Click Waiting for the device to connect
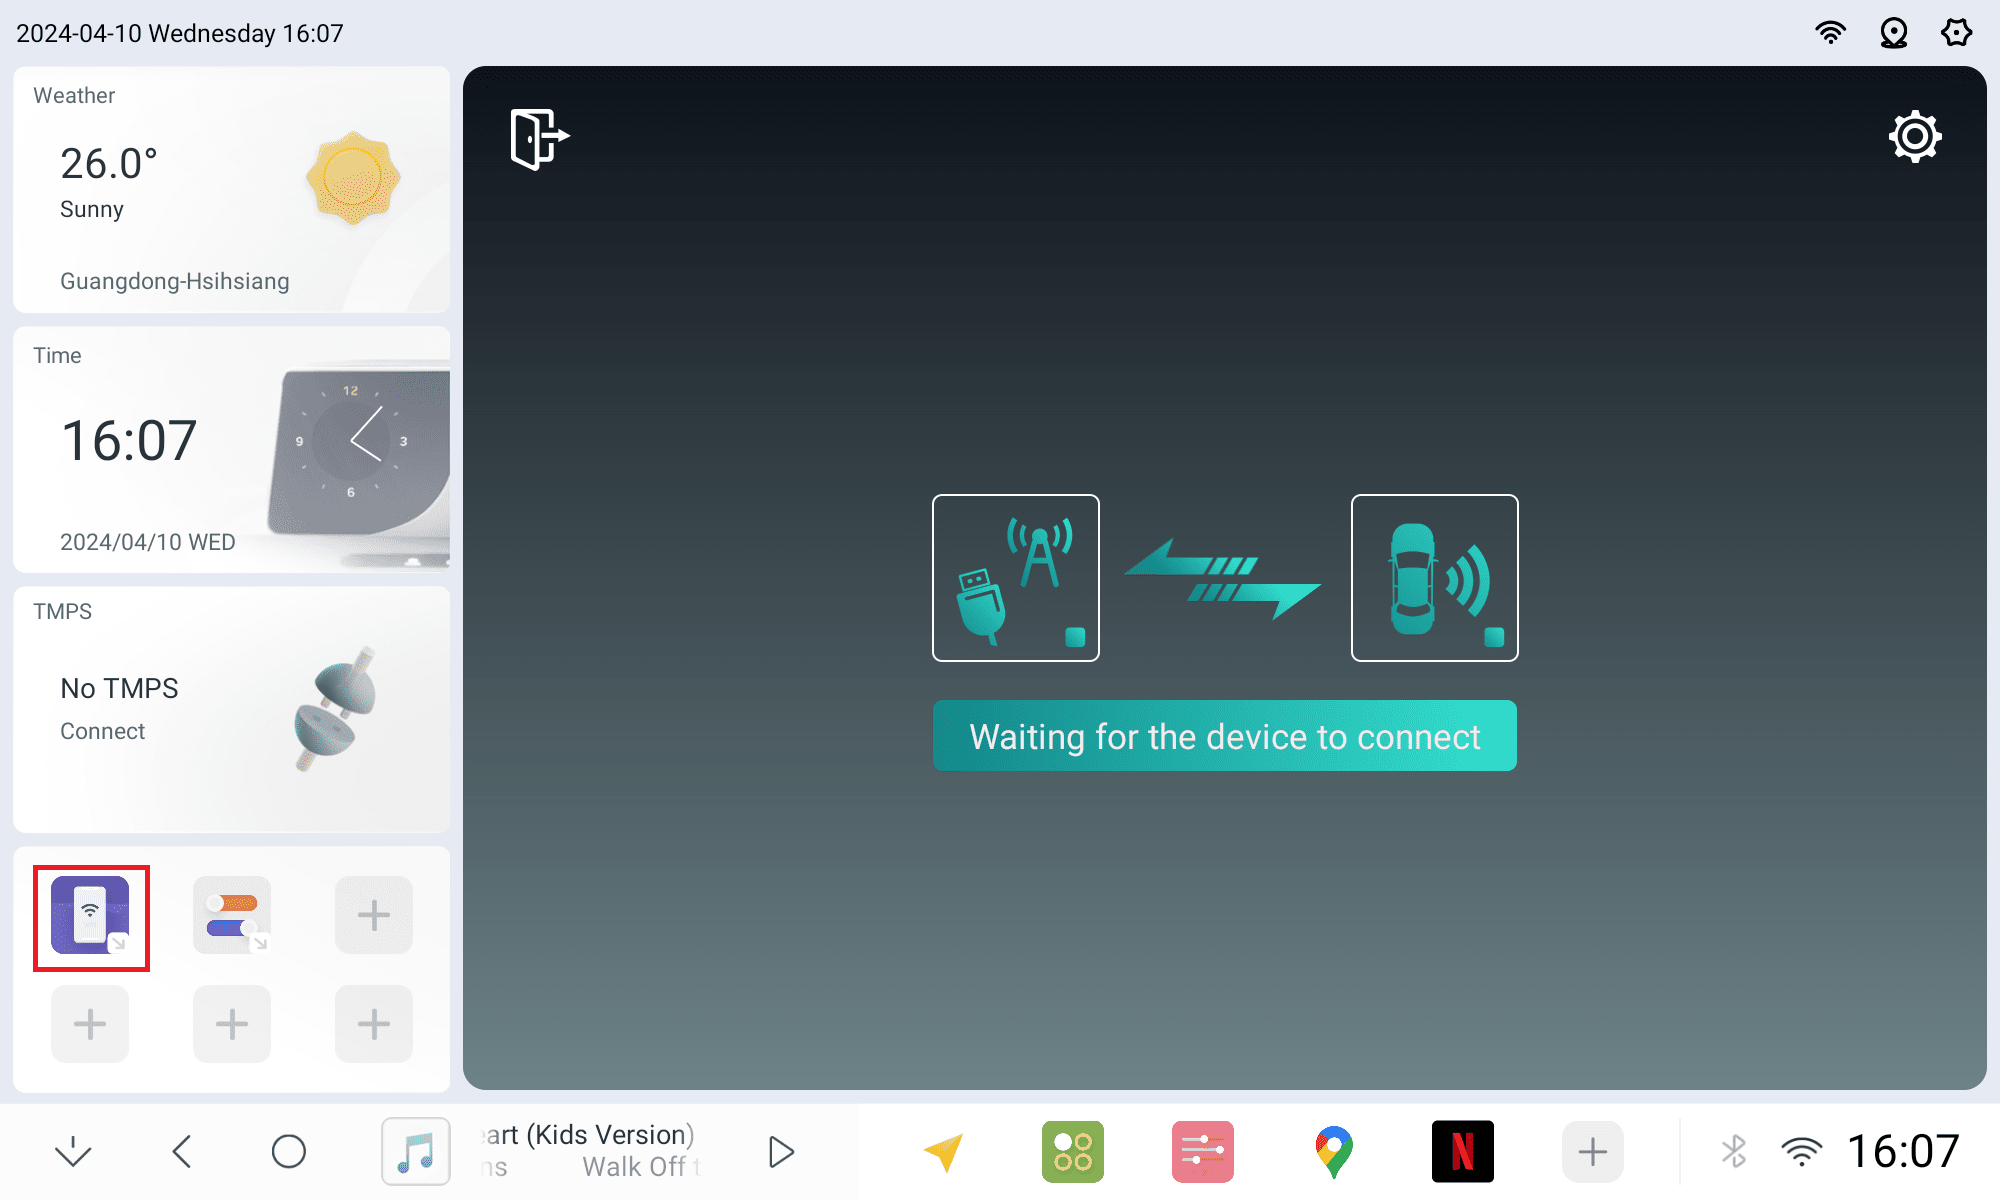The image size is (2000, 1200). click(1225, 736)
